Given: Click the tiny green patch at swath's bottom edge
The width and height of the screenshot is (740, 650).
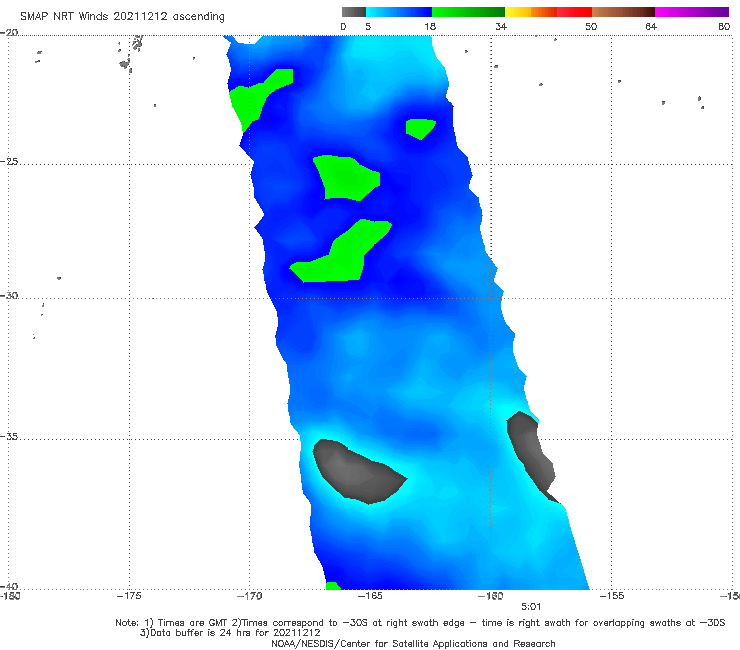Looking at the screenshot, I should pyautogui.click(x=333, y=586).
